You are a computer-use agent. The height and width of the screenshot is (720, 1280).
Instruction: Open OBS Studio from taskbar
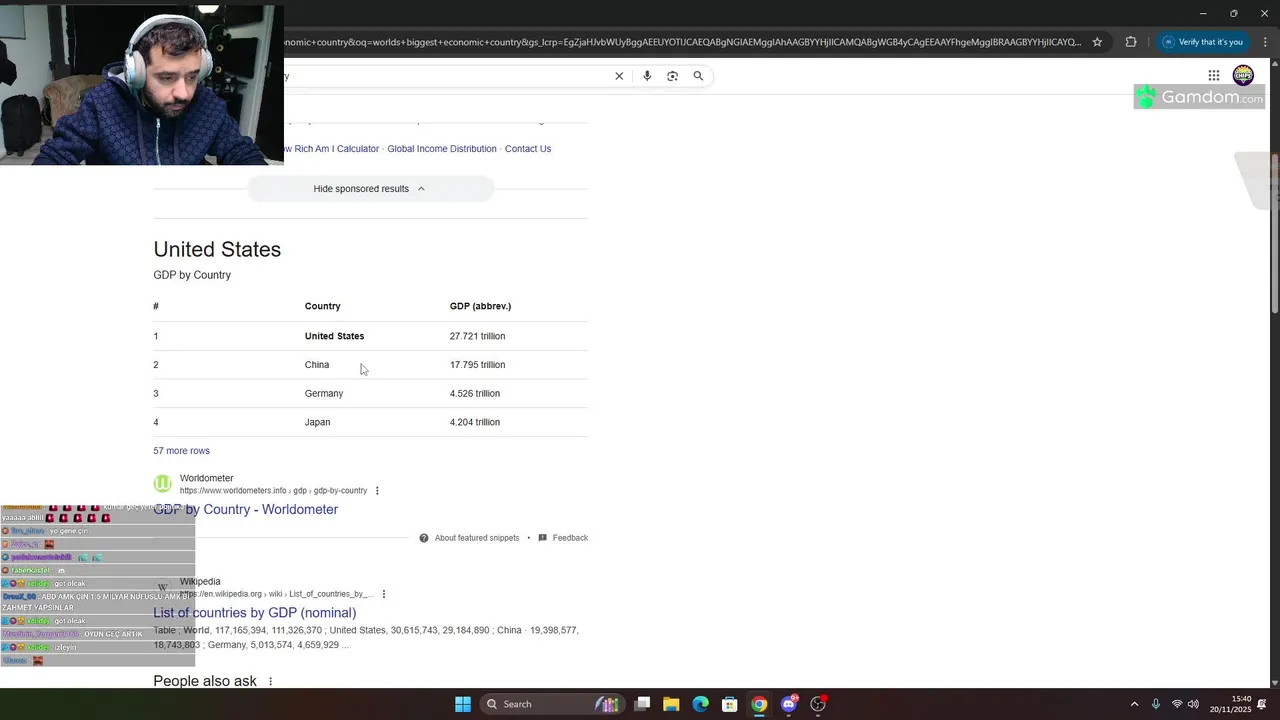[818, 704]
